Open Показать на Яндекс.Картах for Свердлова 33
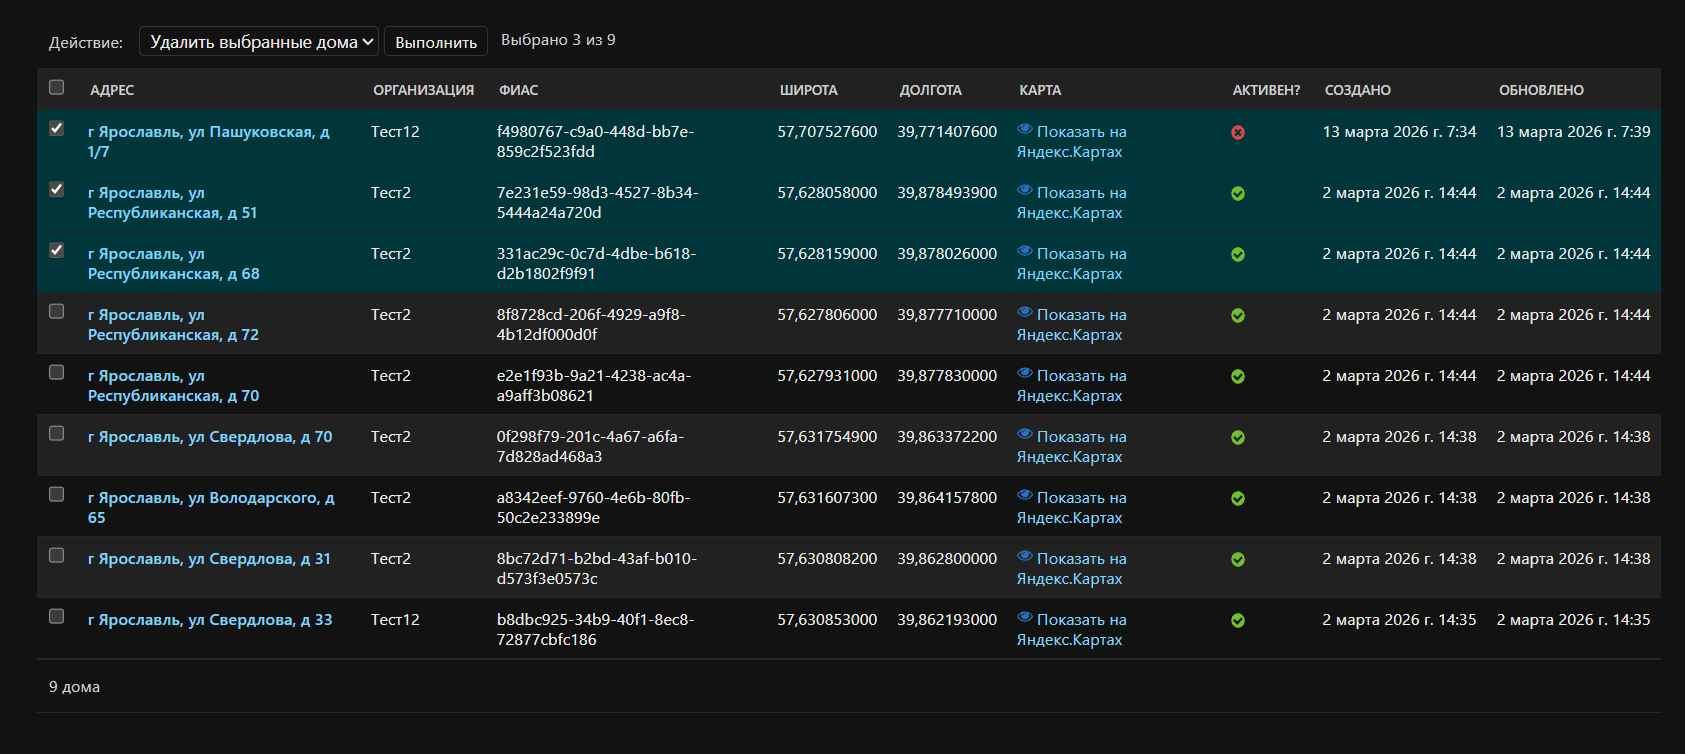The height and width of the screenshot is (754, 1685). pos(1071,630)
